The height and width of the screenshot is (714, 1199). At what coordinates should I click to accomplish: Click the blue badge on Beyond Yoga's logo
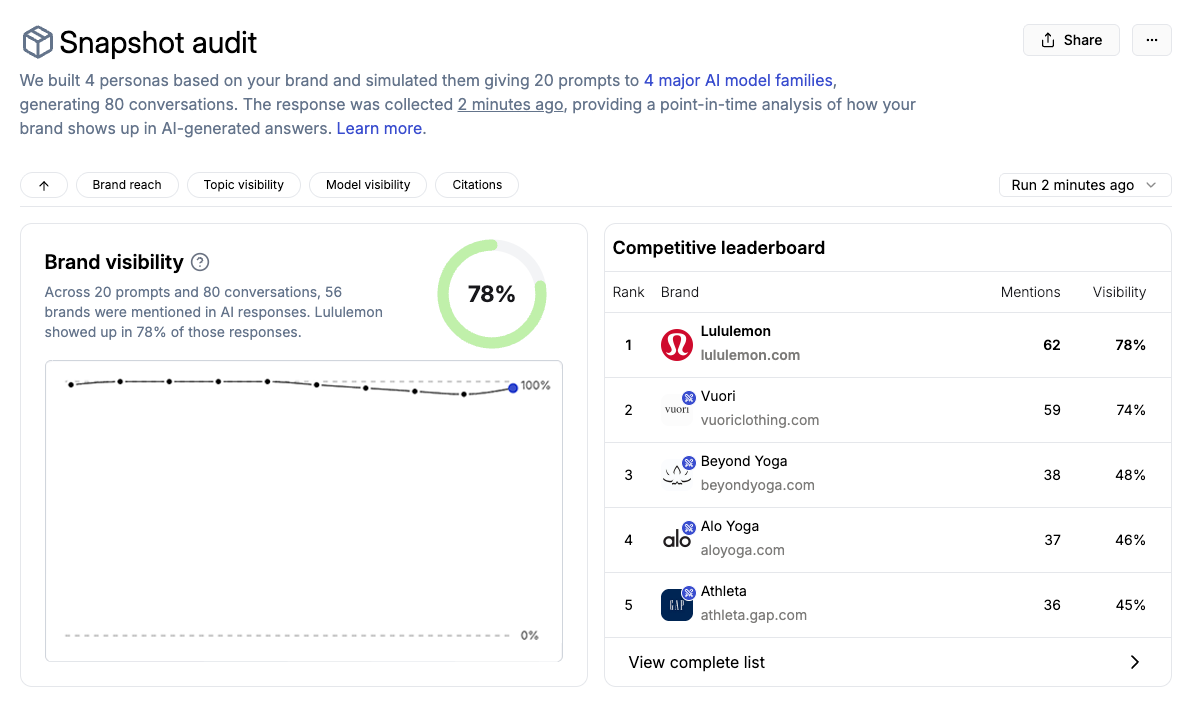pyautogui.click(x=689, y=462)
